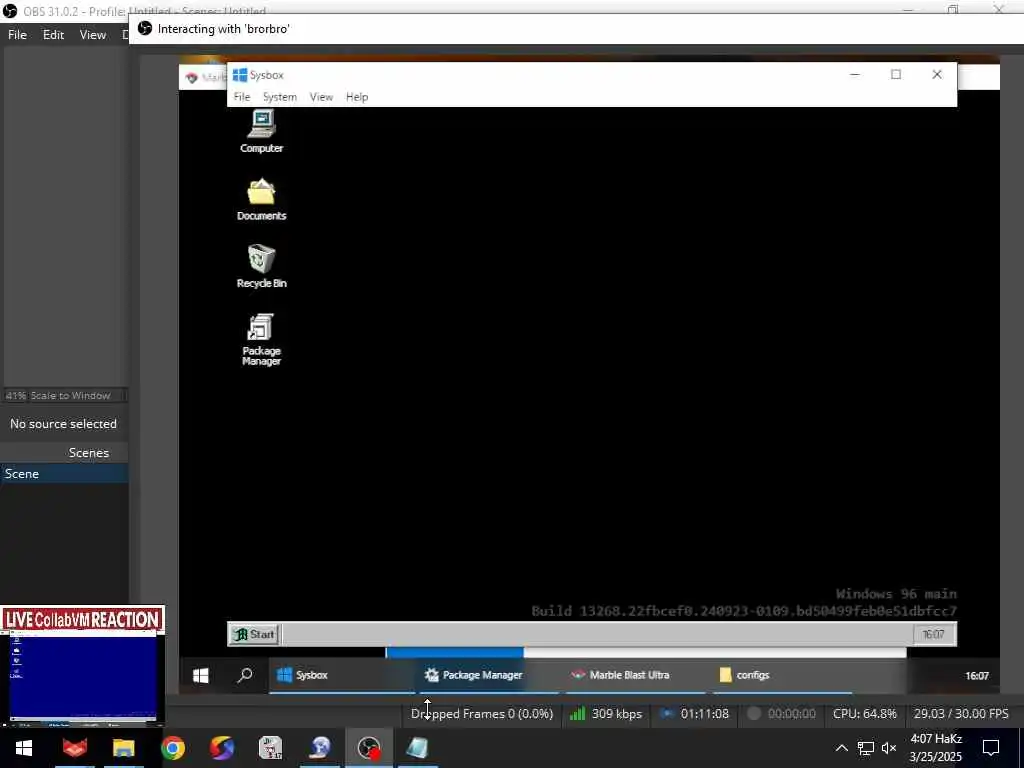This screenshot has height=768, width=1024.
Task: Click the 00:00:00 recording time
Action: point(792,714)
